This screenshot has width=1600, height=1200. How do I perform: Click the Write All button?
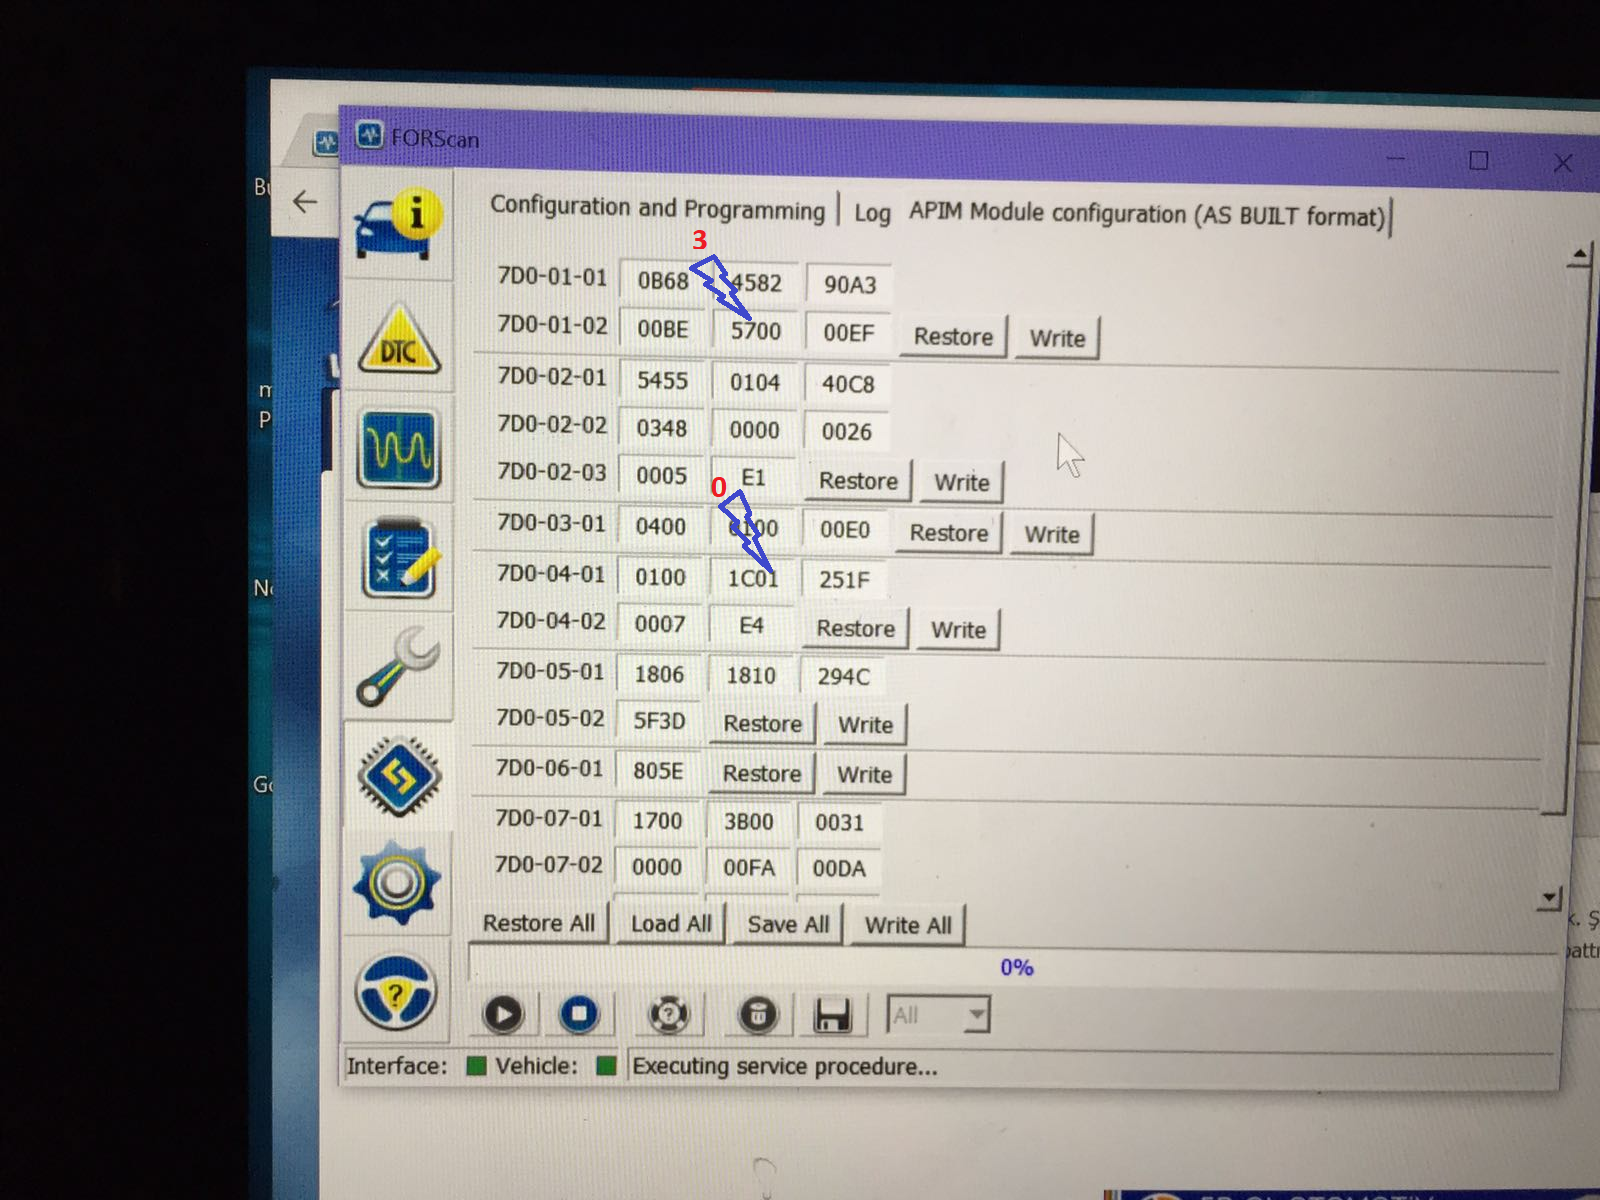pos(908,925)
